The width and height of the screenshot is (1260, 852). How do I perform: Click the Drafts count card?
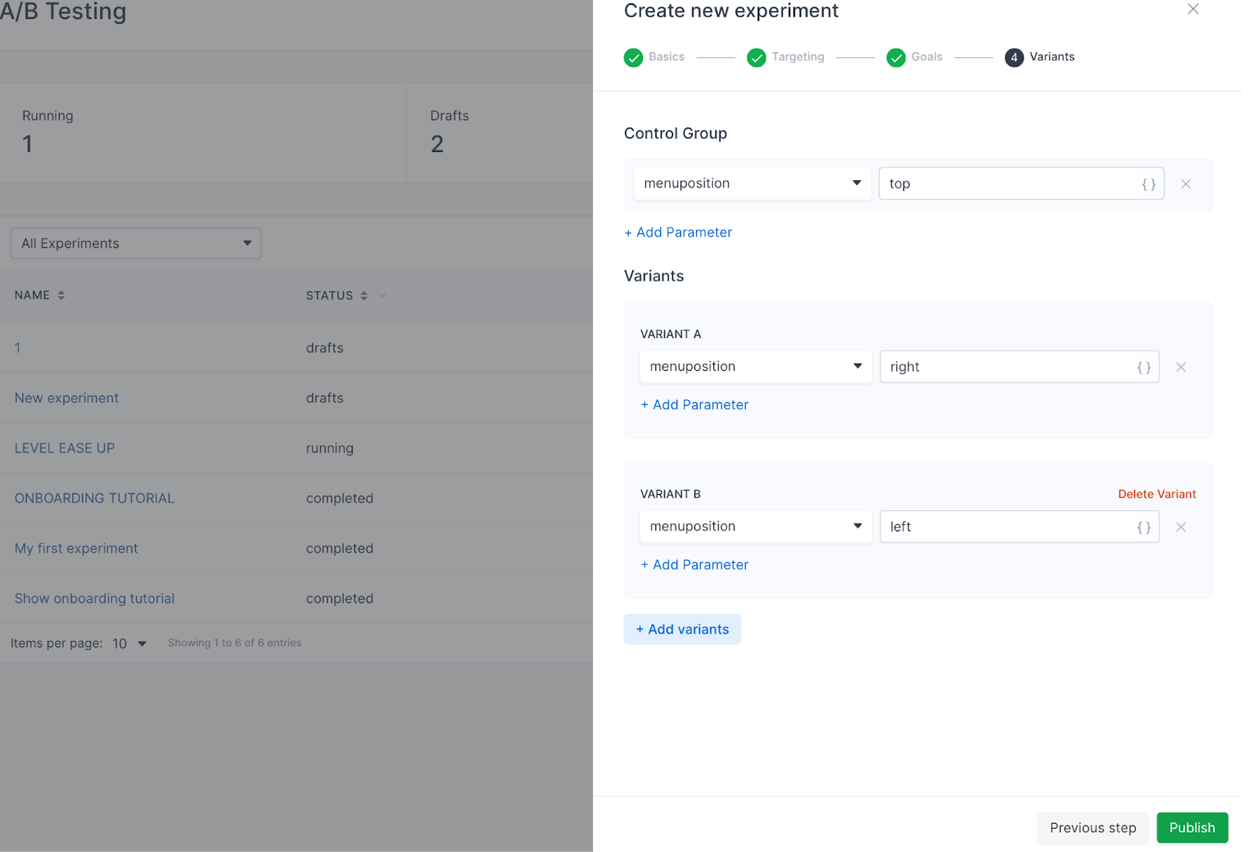coord(500,132)
